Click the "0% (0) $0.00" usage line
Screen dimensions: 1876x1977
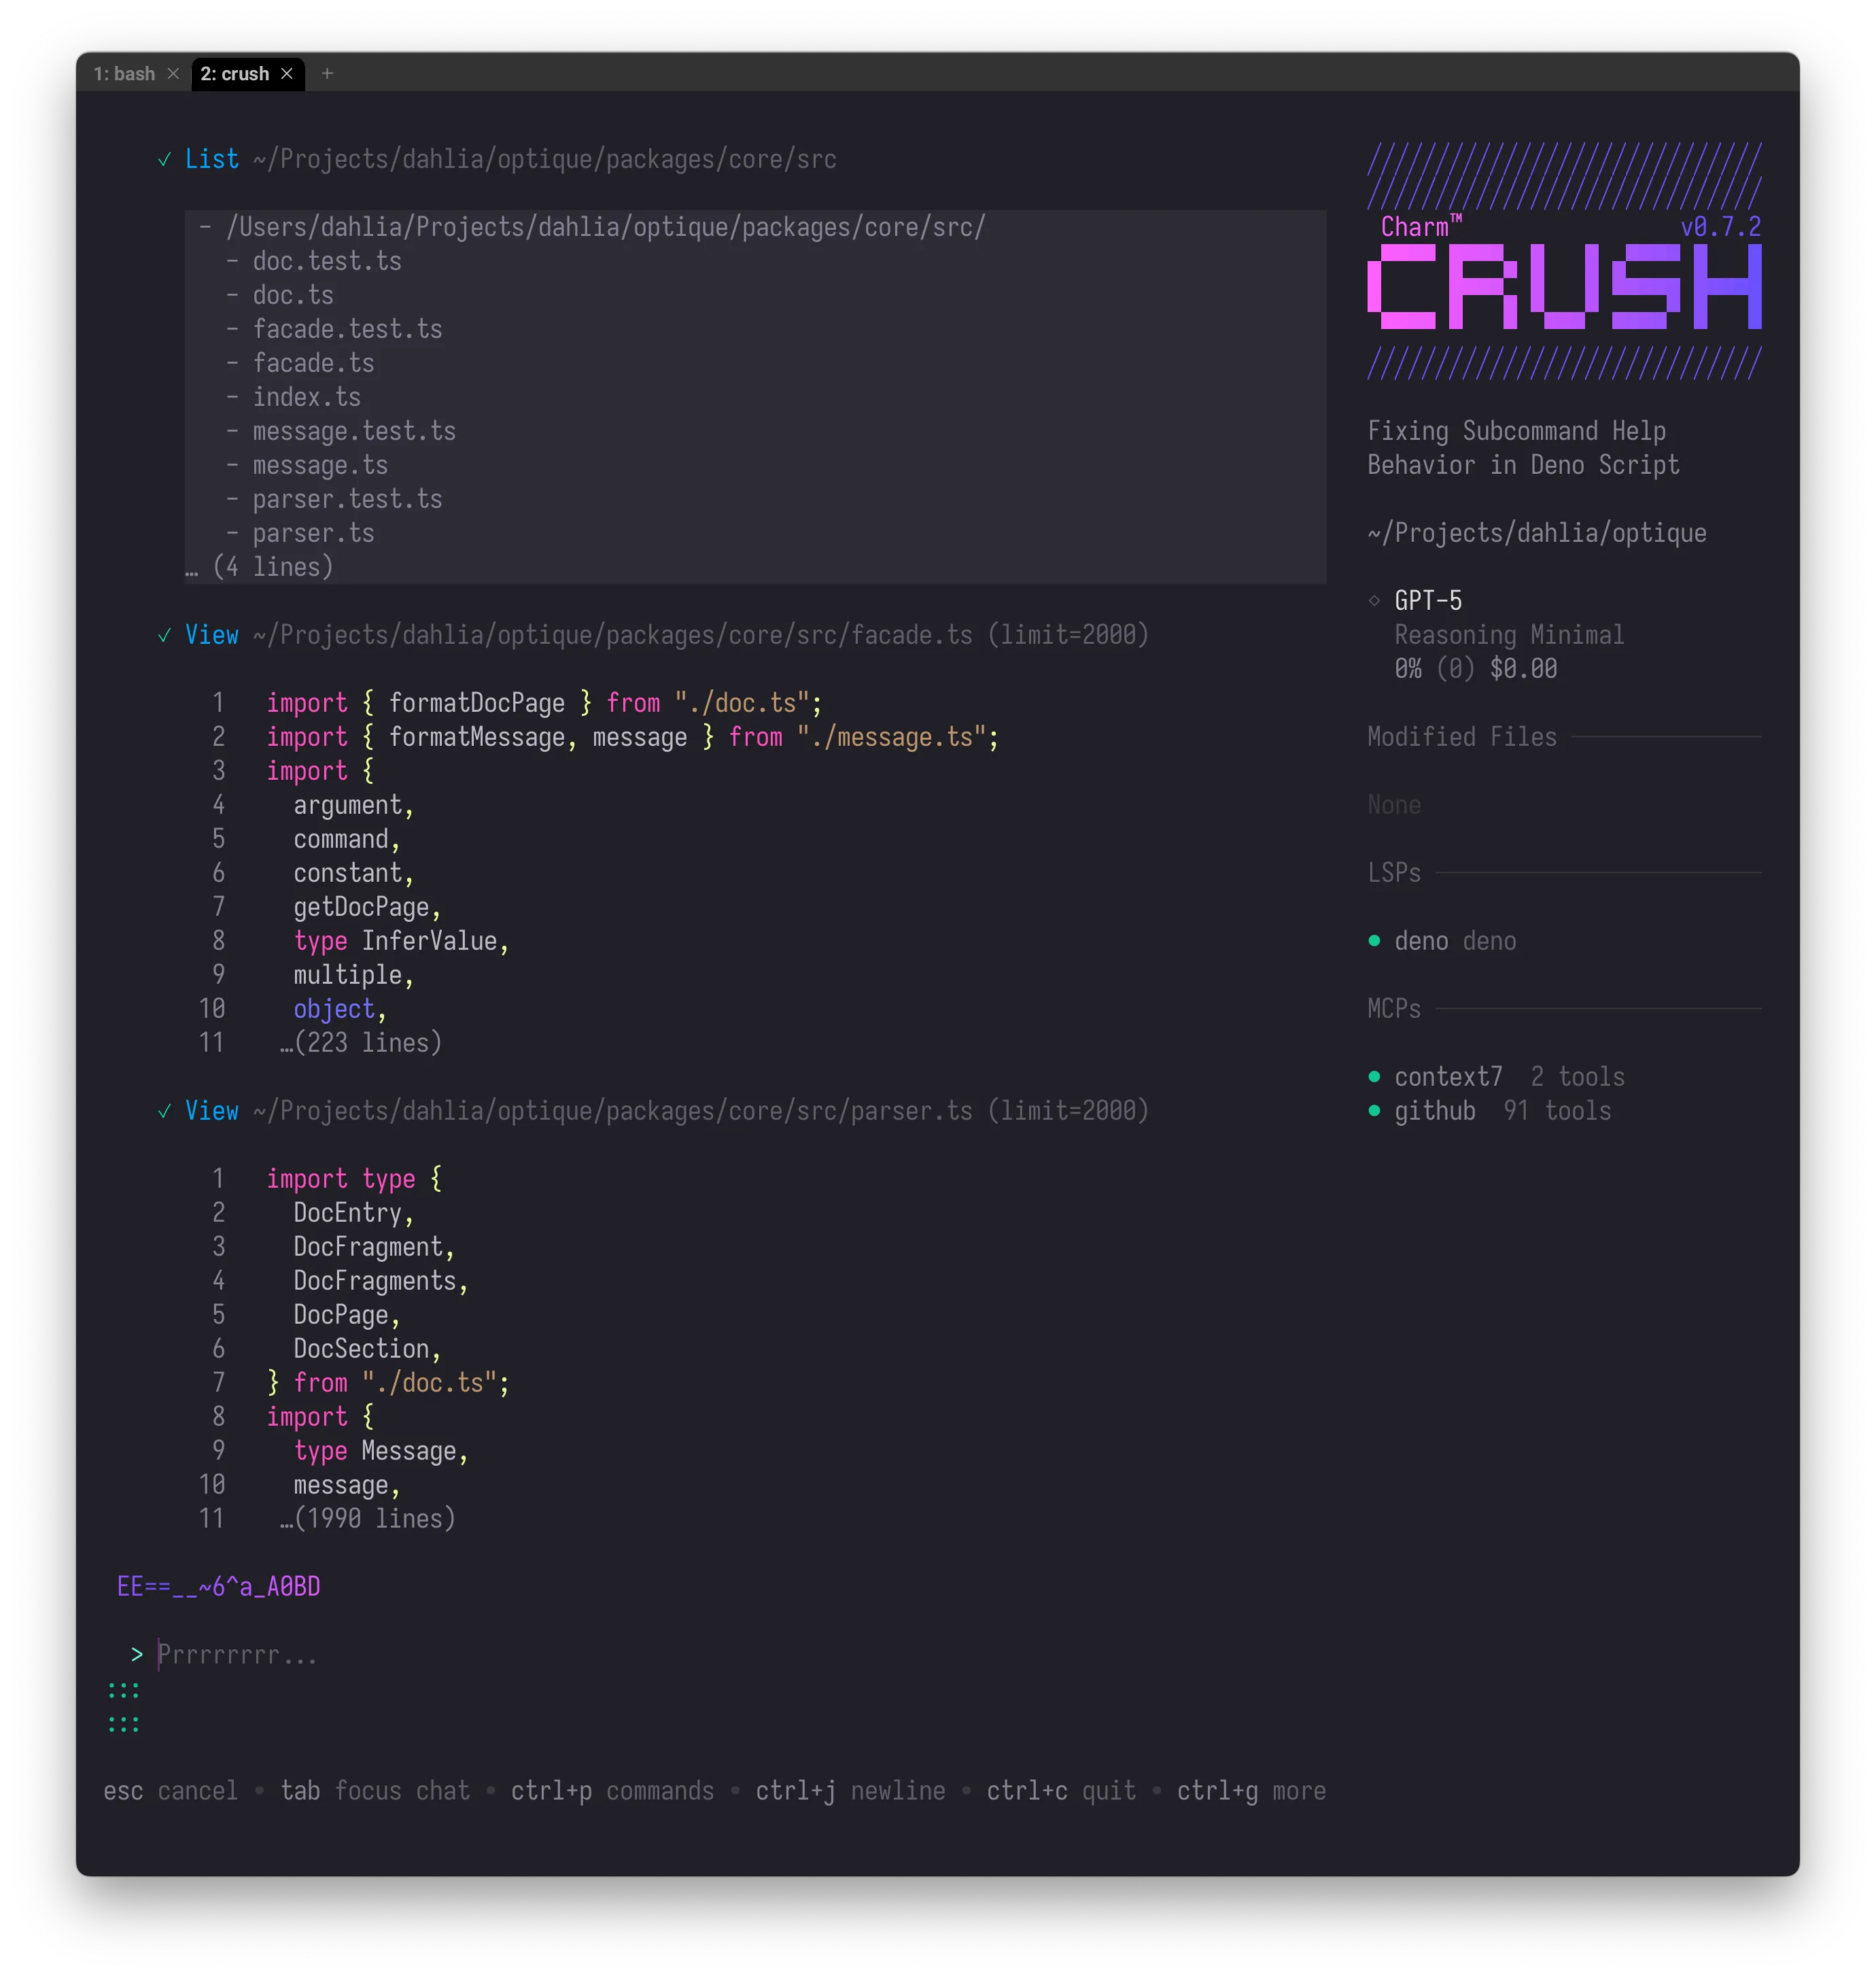pos(1476,669)
